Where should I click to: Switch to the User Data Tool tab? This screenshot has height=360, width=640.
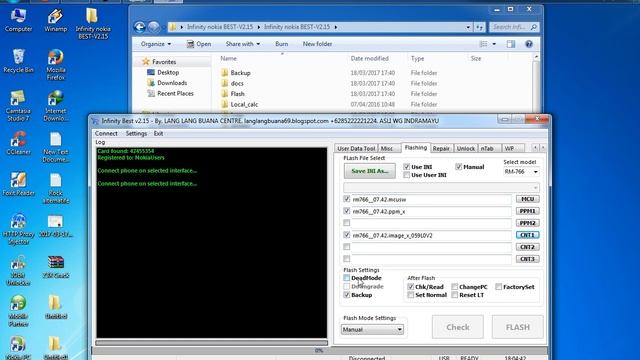356,149
